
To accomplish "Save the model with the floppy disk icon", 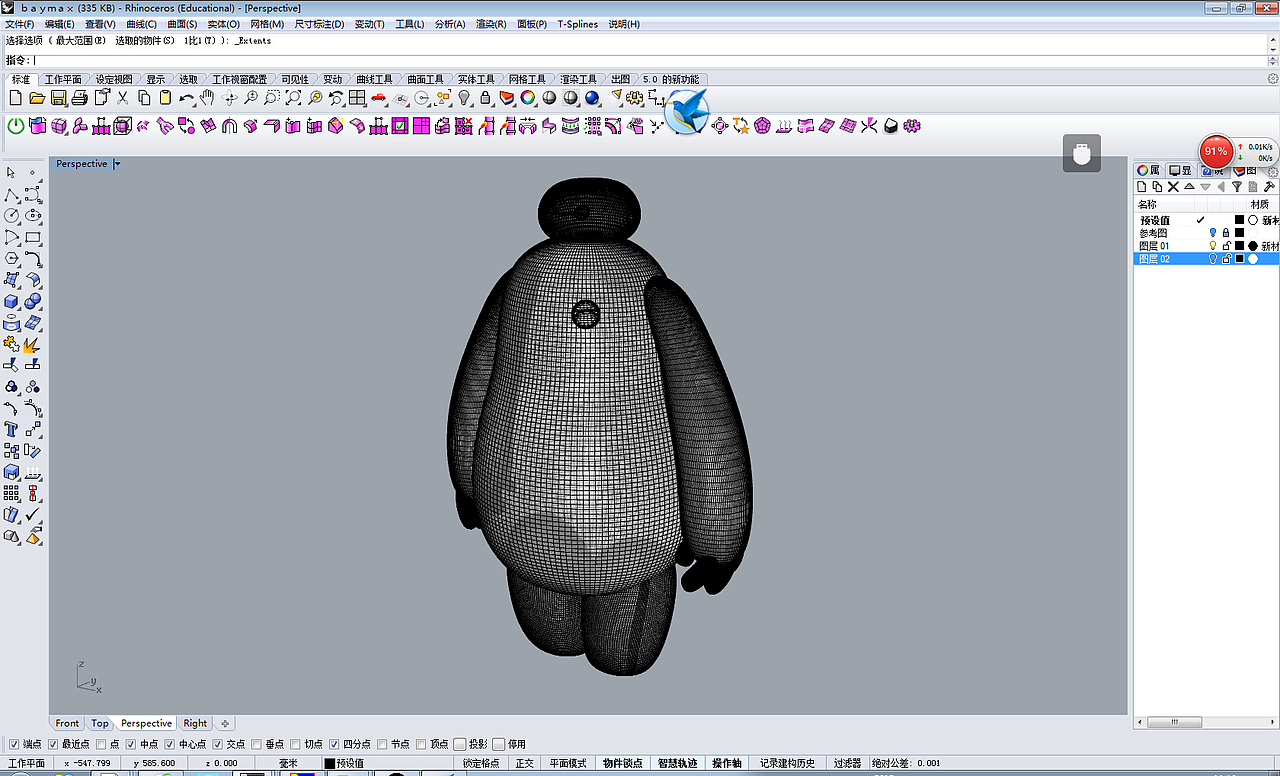I will pos(59,98).
